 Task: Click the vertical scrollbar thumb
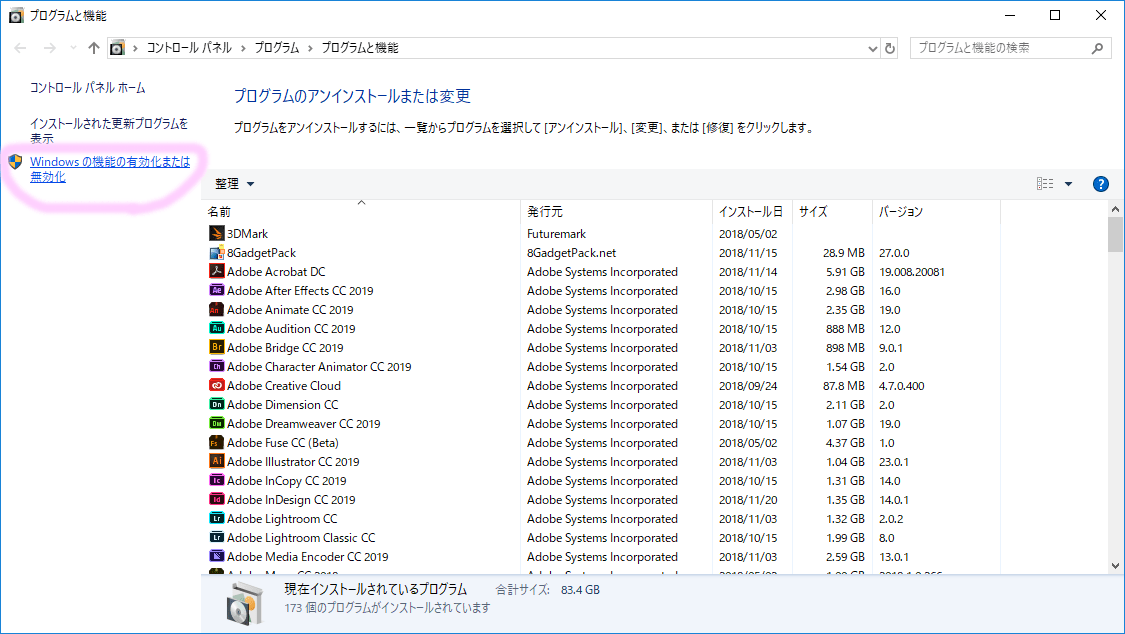pyautogui.click(x=1115, y=235)
